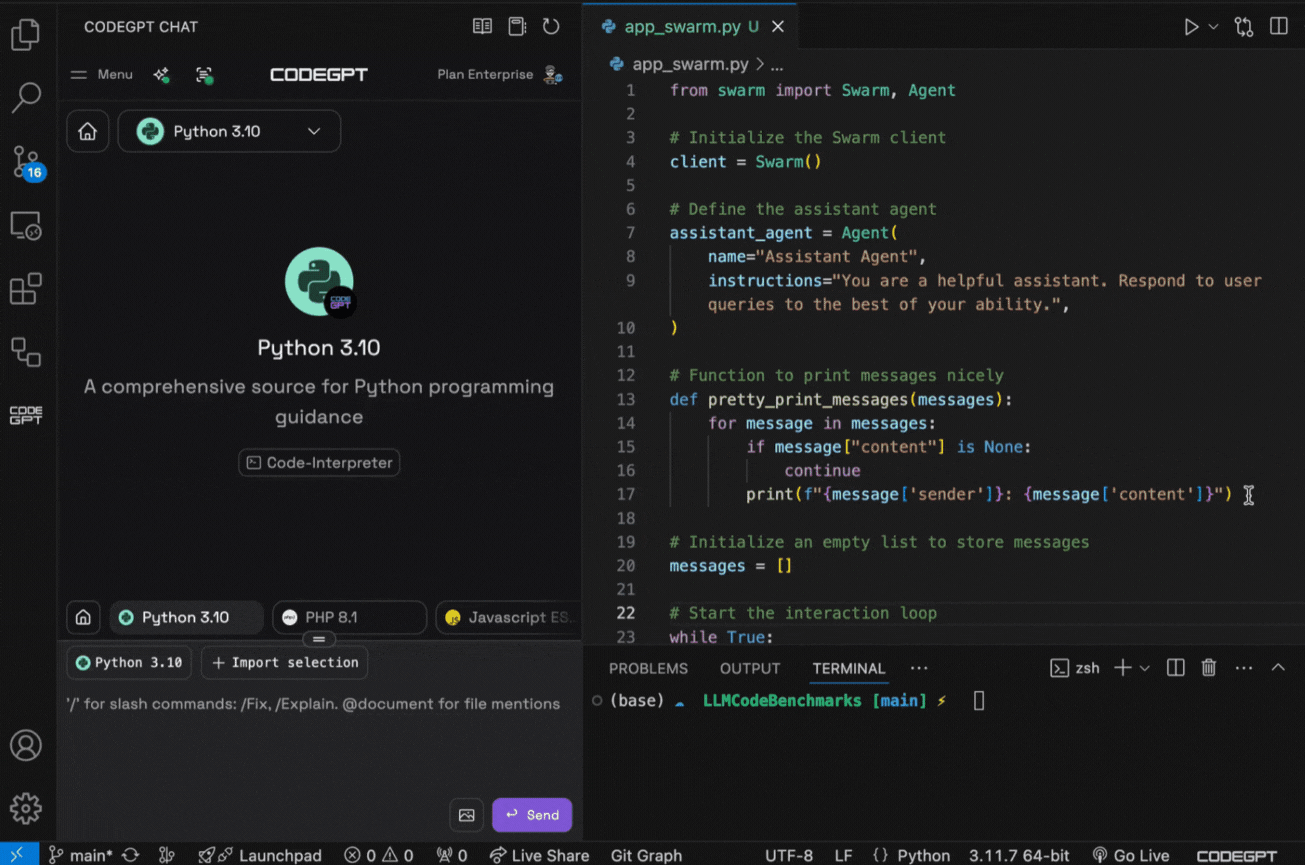This screenshot has width=1305, height=865.
Task: Open the Explorer view in activity bar
Action: [x=25, y=35]
